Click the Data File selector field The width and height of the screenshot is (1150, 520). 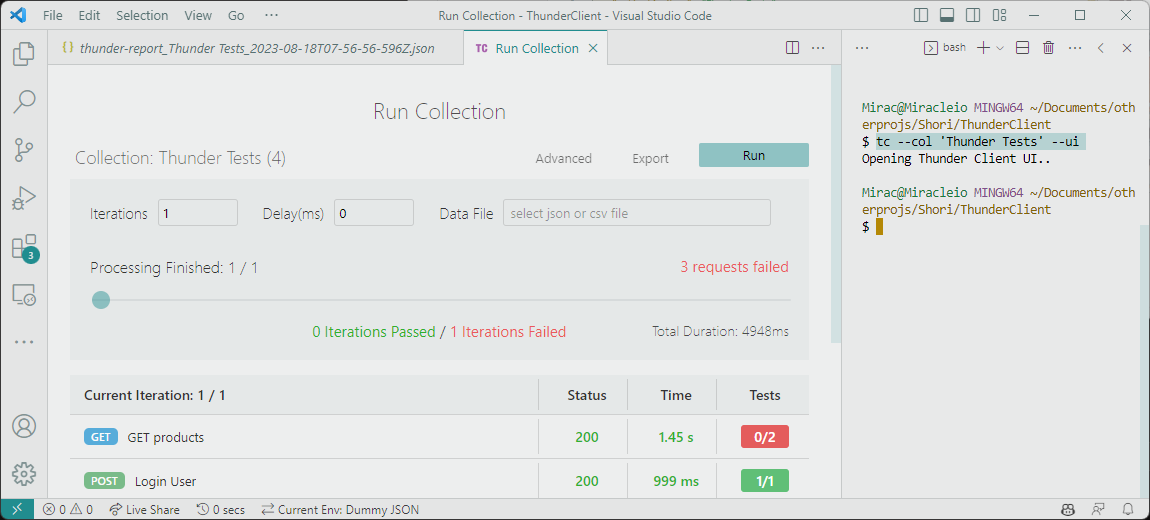point(637,213)
